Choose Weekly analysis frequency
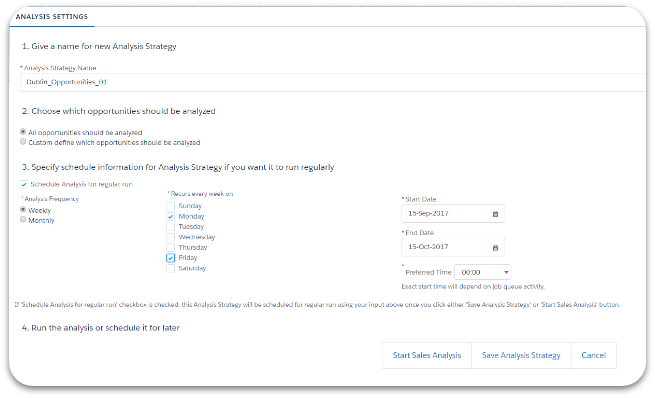Screen dimensions: 655x398 tap(23, 209)
